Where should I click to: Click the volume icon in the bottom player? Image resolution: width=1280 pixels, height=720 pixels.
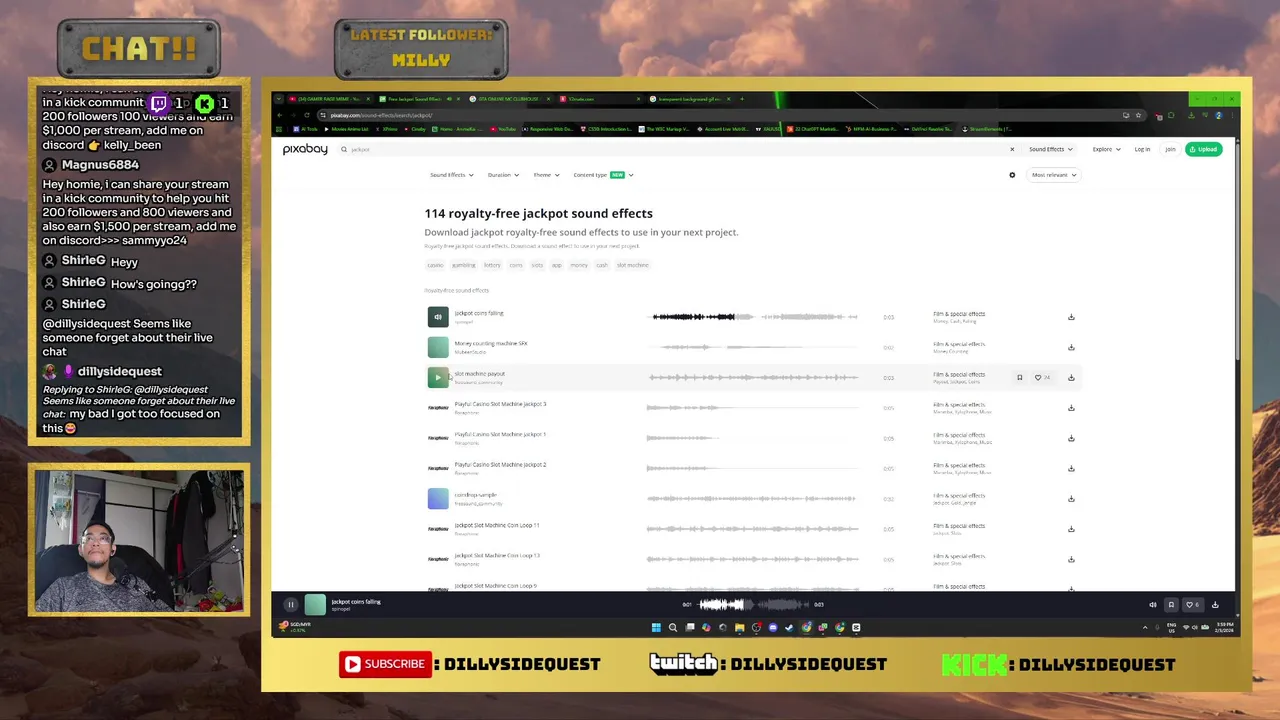(x=1152, y=604)
